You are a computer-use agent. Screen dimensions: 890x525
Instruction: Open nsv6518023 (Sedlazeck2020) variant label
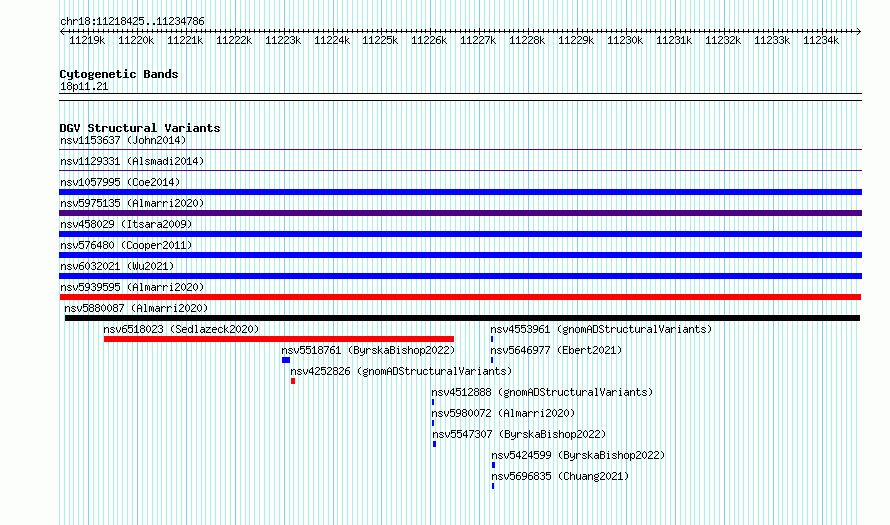pyautogui.click(x=181, y=329)
